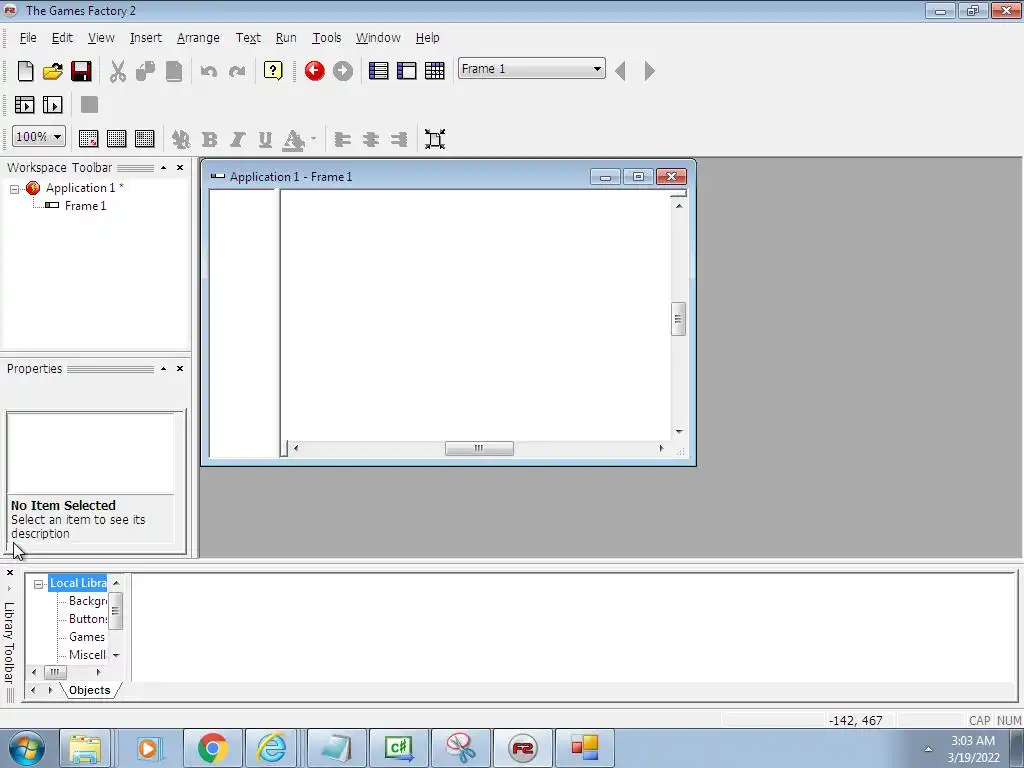Screen dimensions: 1024x768
Task: Run the application with film play icon
Action: (24, 105)
